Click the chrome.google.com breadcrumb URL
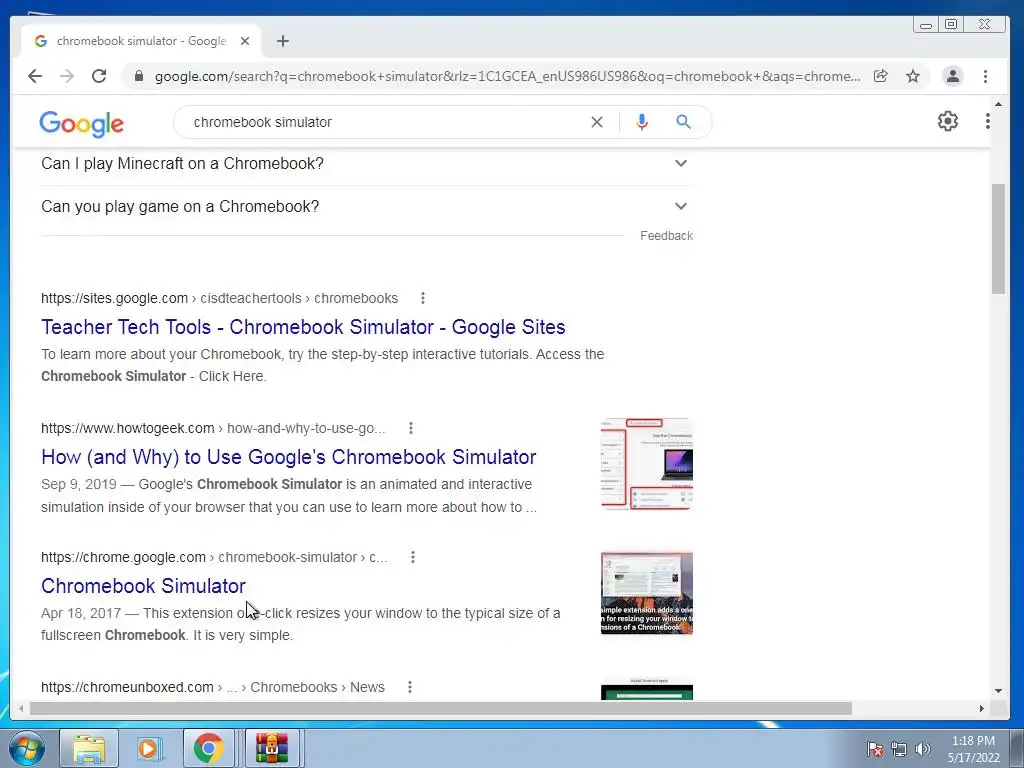The width and height of the screenshot is (1024, 768). (214, 557)
